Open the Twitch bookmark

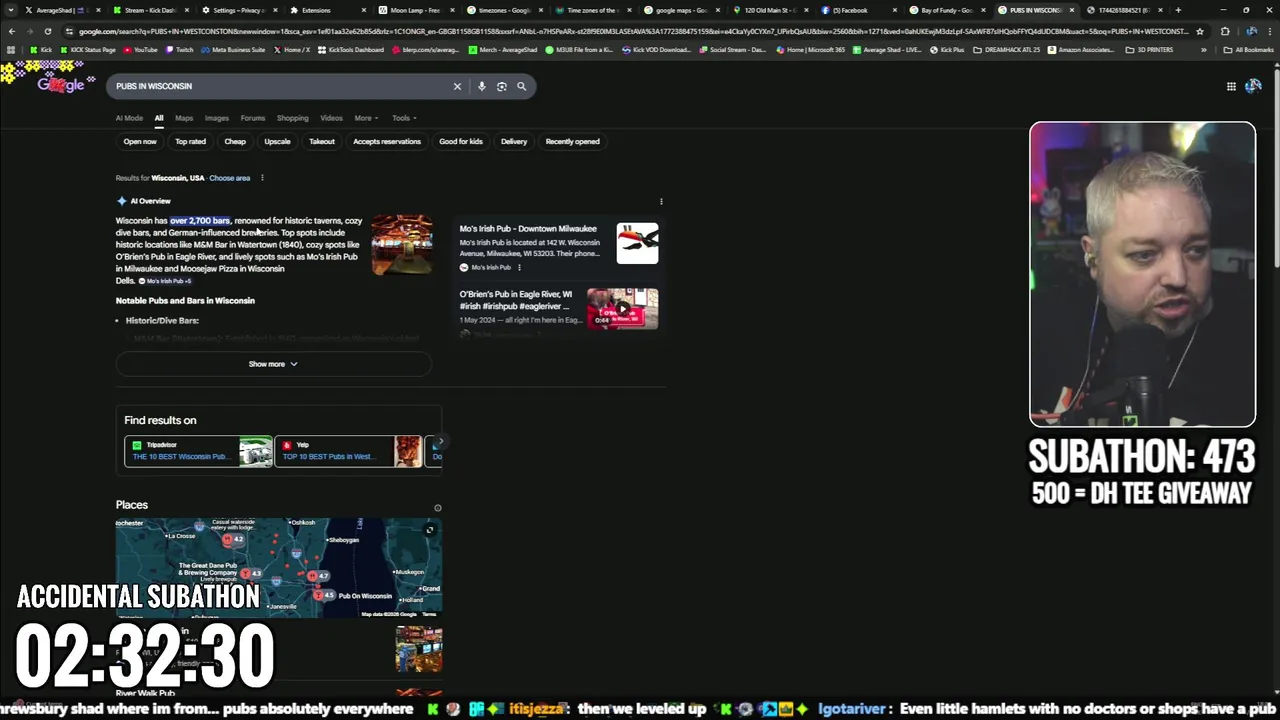point(179,49)
